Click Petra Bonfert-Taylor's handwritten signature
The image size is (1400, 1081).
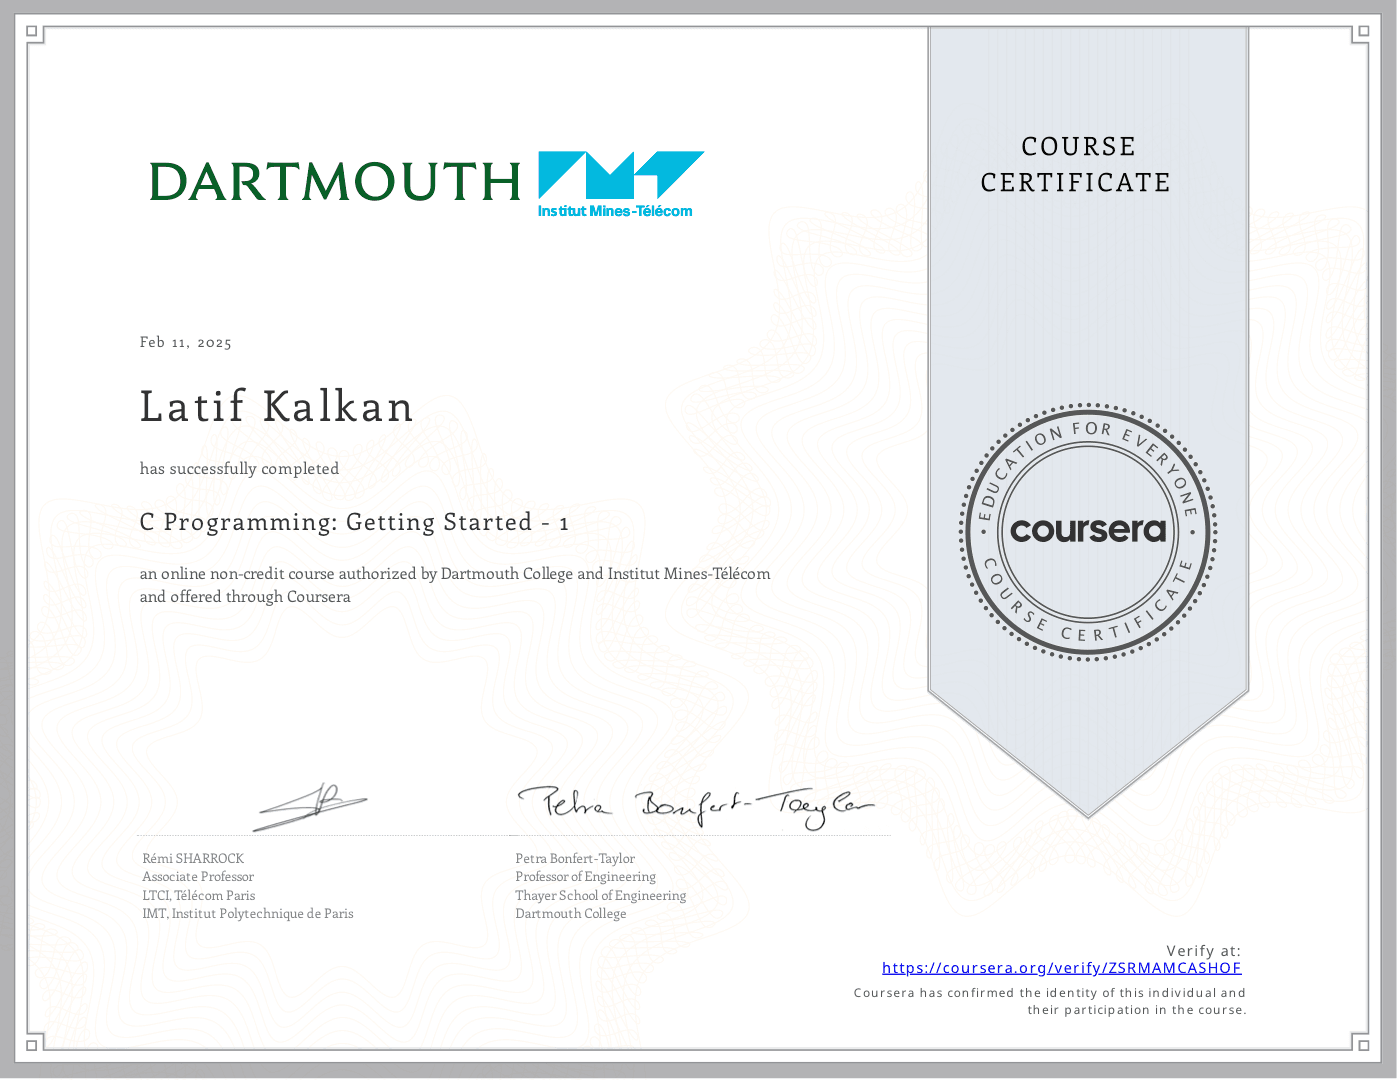pyautogui.click(x=696, y=806)
